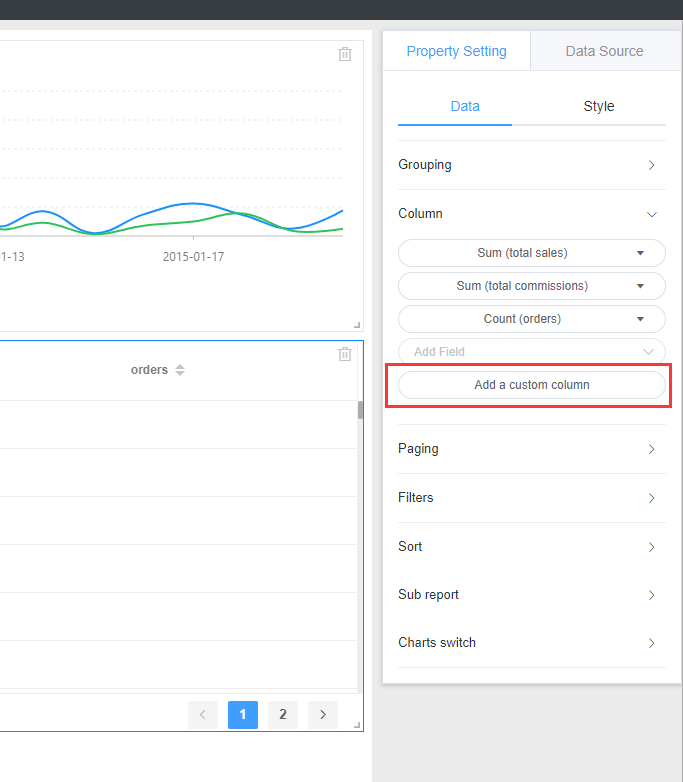The image size is (683, 782).
Task: Open Sum (total sales) aggregation dropdown
Action: pos(641,253)
